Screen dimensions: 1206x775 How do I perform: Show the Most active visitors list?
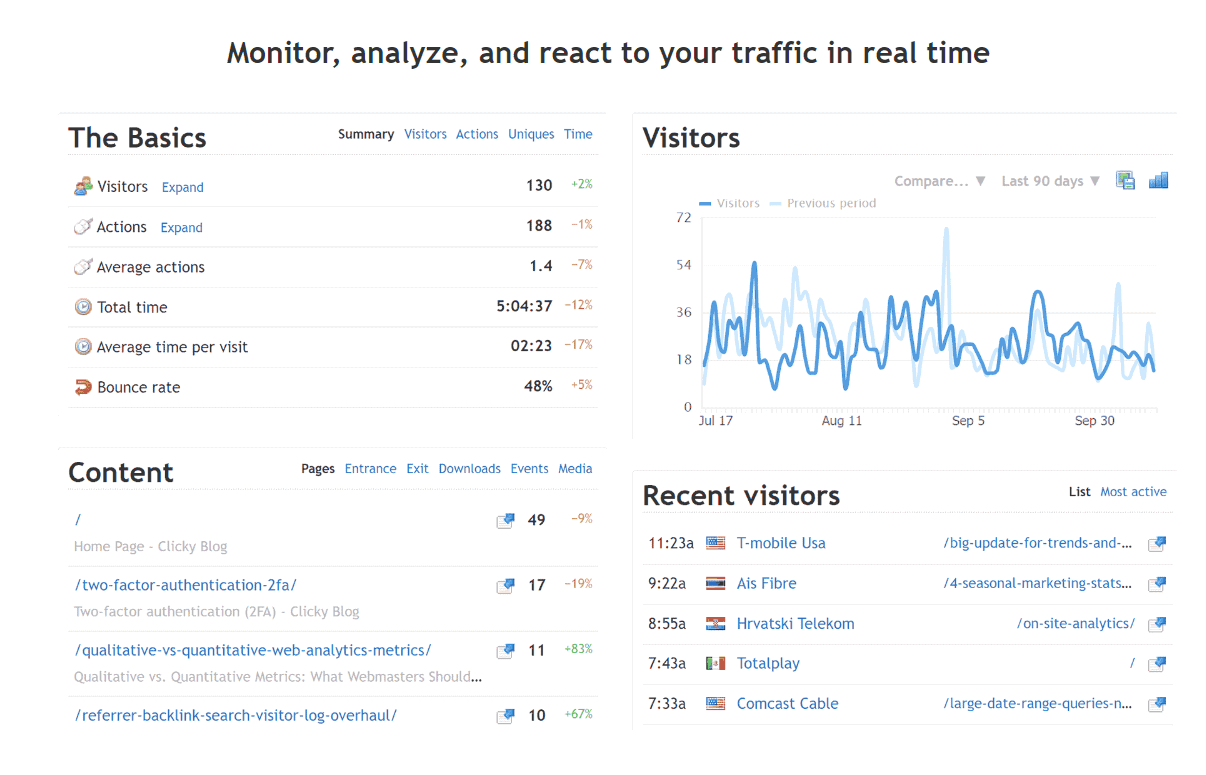(x=1133, y=491)
